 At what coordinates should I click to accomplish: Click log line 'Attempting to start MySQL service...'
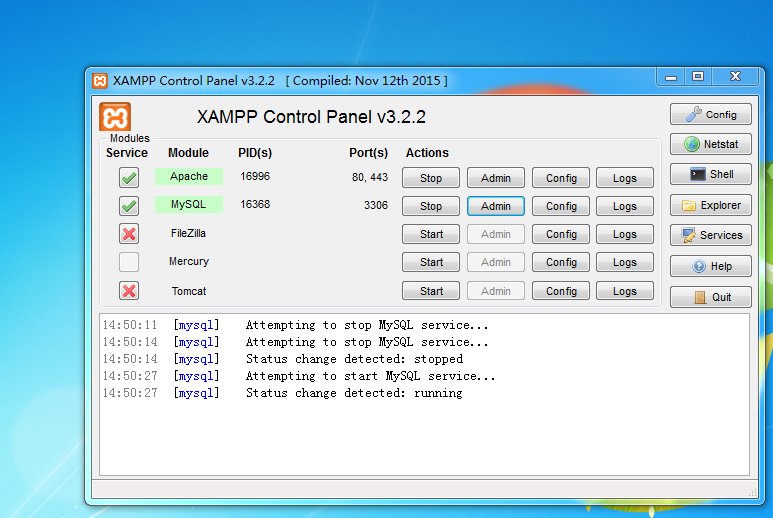(x=371, y=376)
